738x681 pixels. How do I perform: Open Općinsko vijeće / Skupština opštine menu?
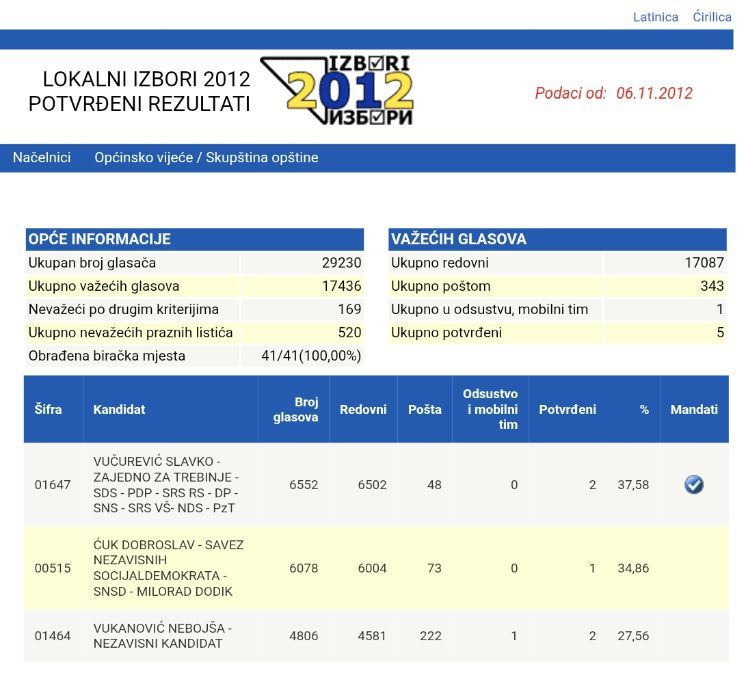(206, 157)
